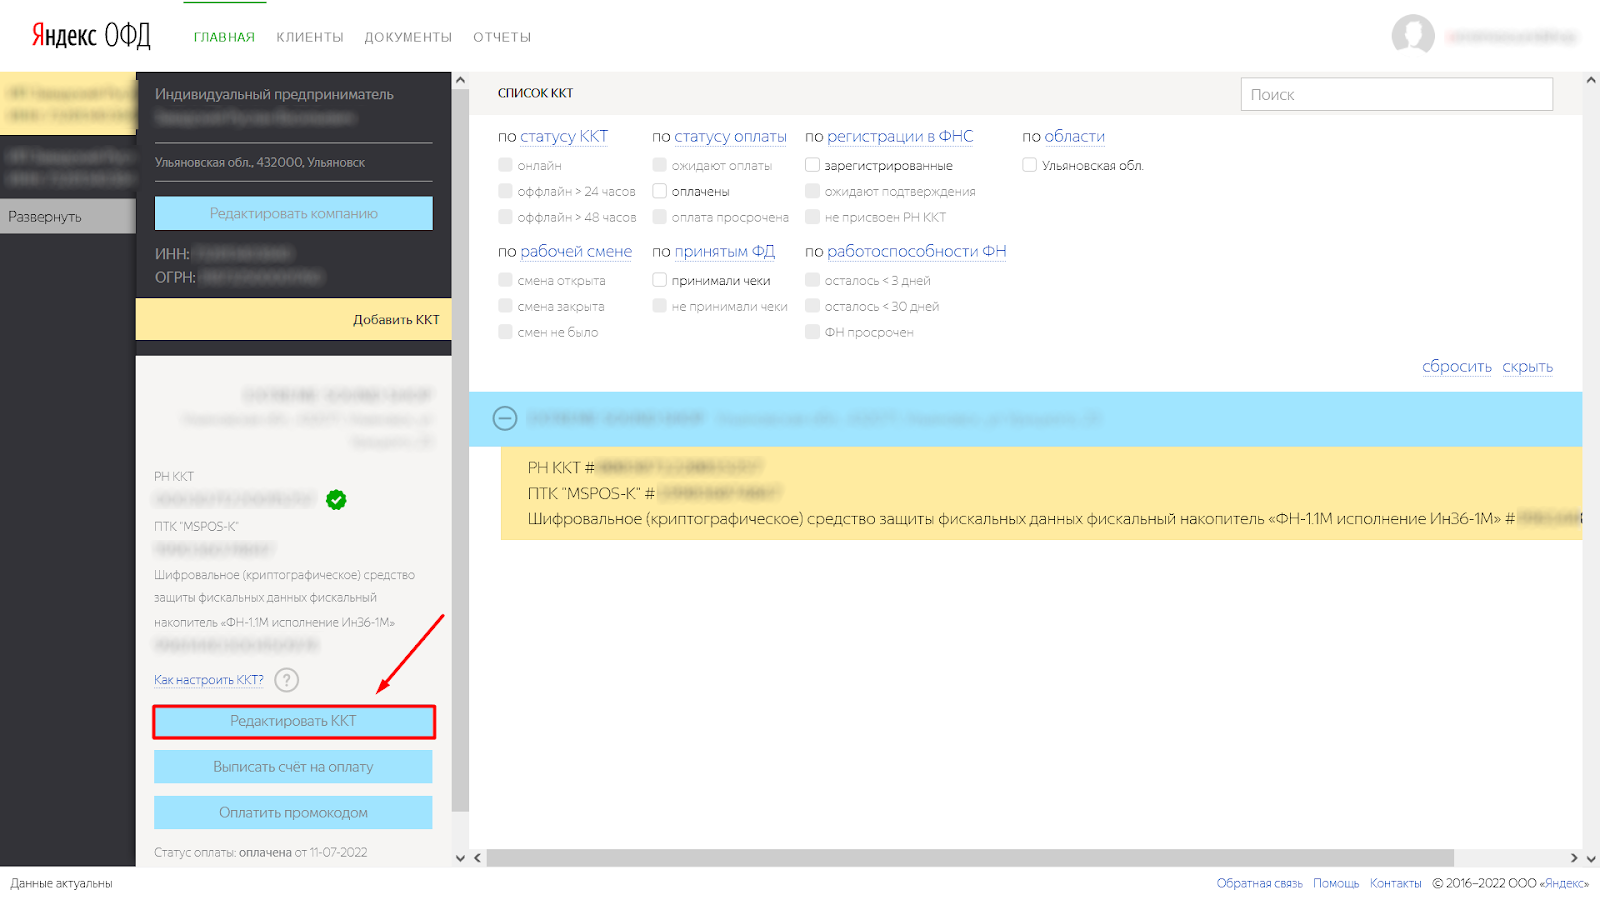Click left panel vertical scrollbar thumb
Image resolution: width=1600 pixels, height=900 pixels.
click(x=460, y=450)
